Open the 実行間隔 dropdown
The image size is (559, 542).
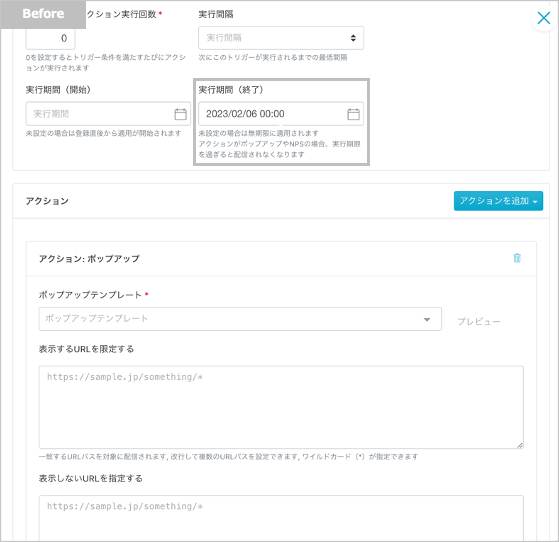pyautogui.click(x=281, y=38)
